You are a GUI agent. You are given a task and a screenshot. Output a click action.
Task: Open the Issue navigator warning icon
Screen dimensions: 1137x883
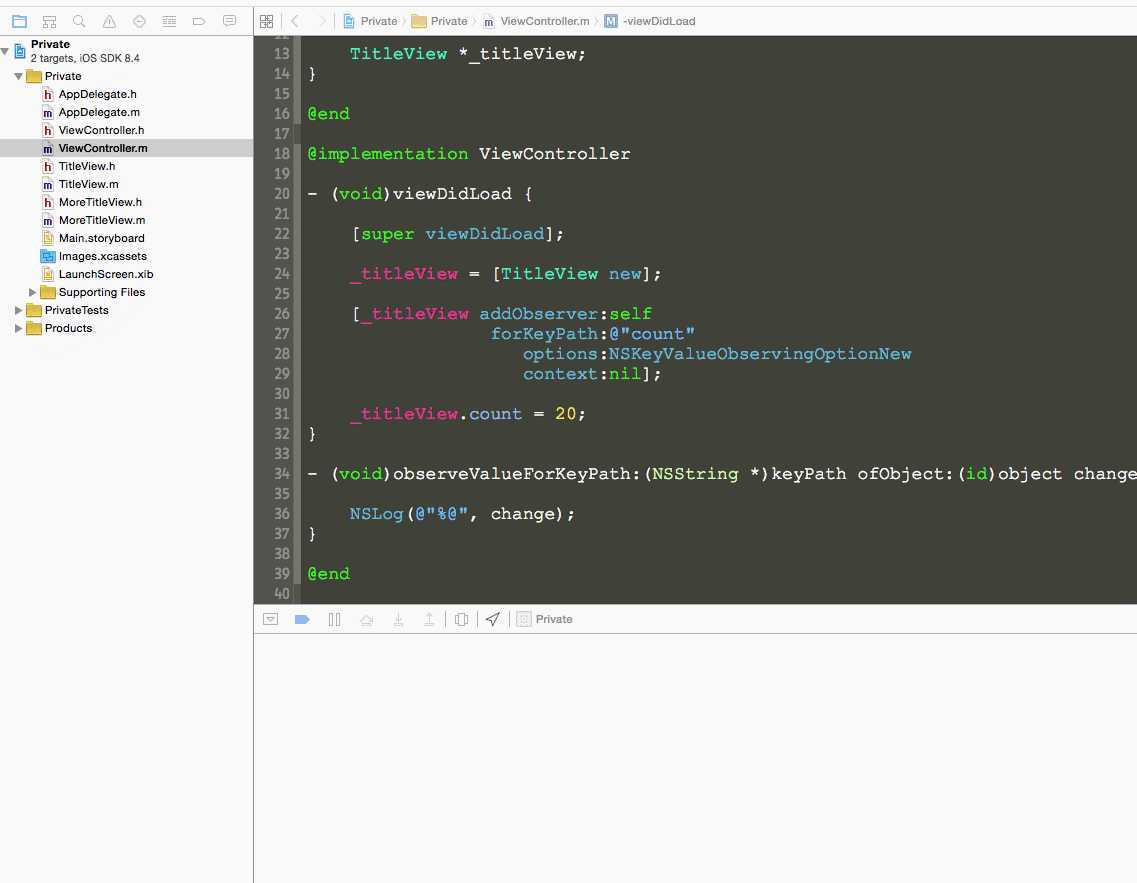109,21
